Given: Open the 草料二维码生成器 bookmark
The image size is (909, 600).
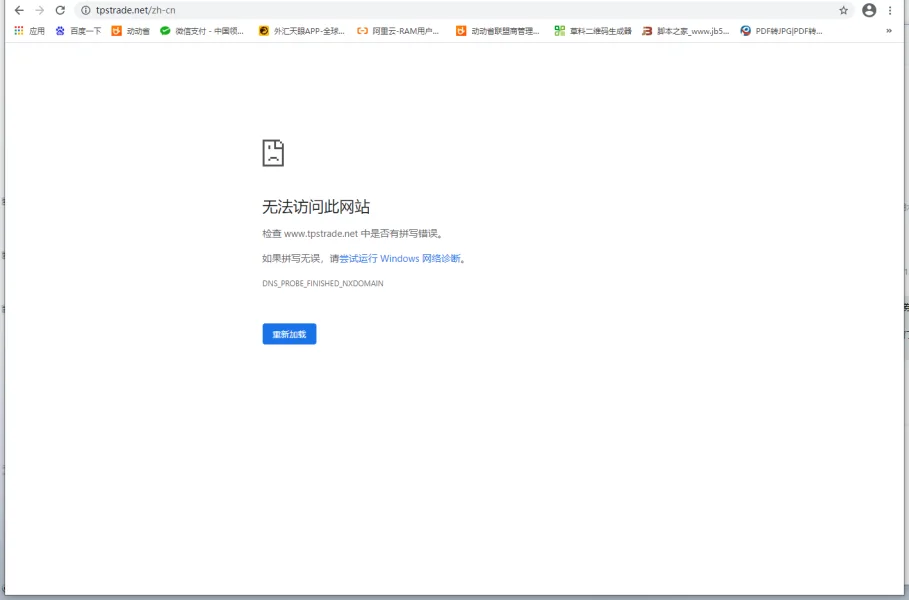Looking at the screenshot, I should tap(593, 31).
